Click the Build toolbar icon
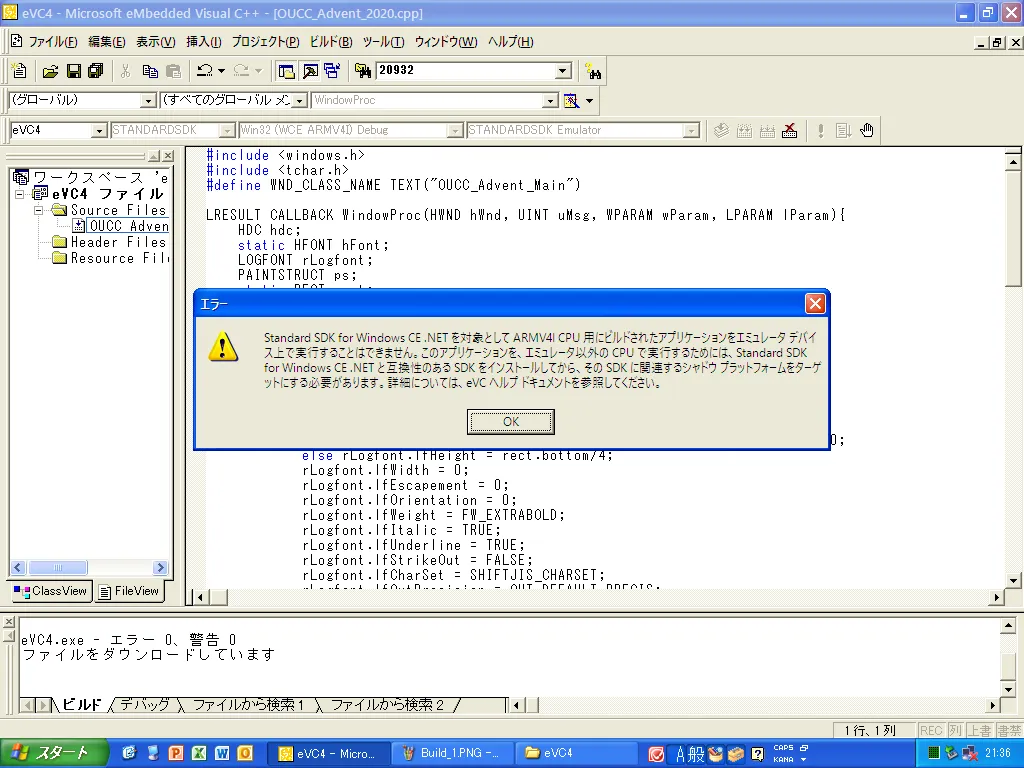This screenshot has width=1024, height=768. pyautogui.click(x=744, y=131)
